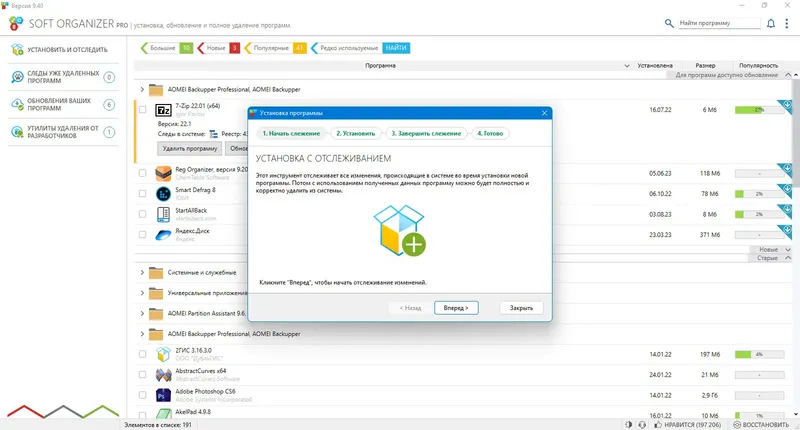800x430 pixels.
Task: Click the Soft Organizer logo icon
Action: (x=16, y=23)
